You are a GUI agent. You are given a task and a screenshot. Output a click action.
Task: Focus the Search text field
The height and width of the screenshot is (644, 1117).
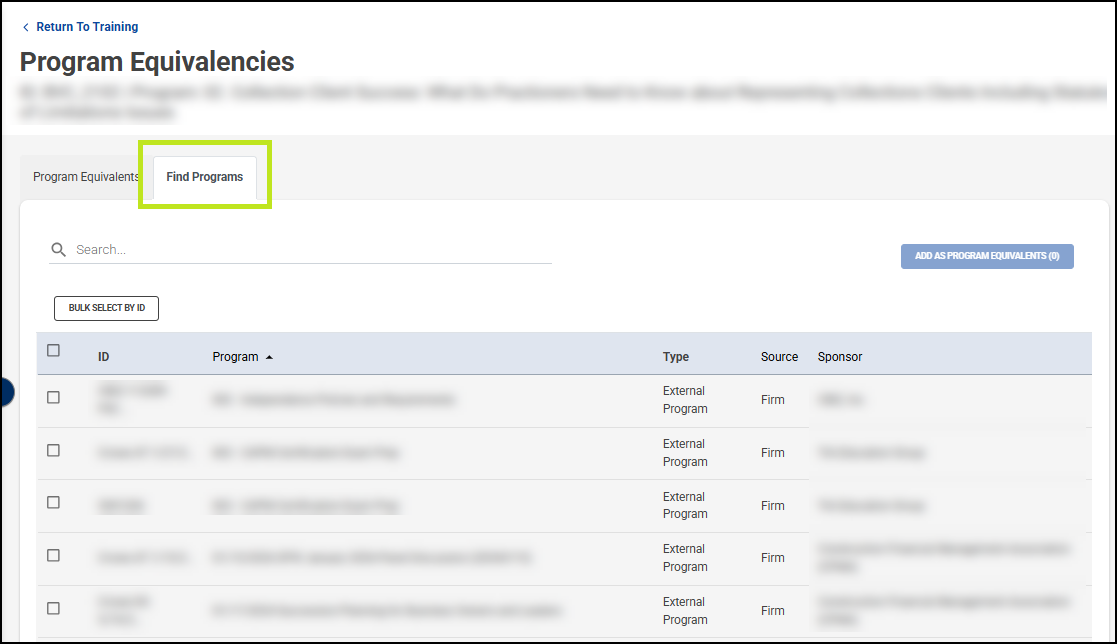click(x=310, y=250)
